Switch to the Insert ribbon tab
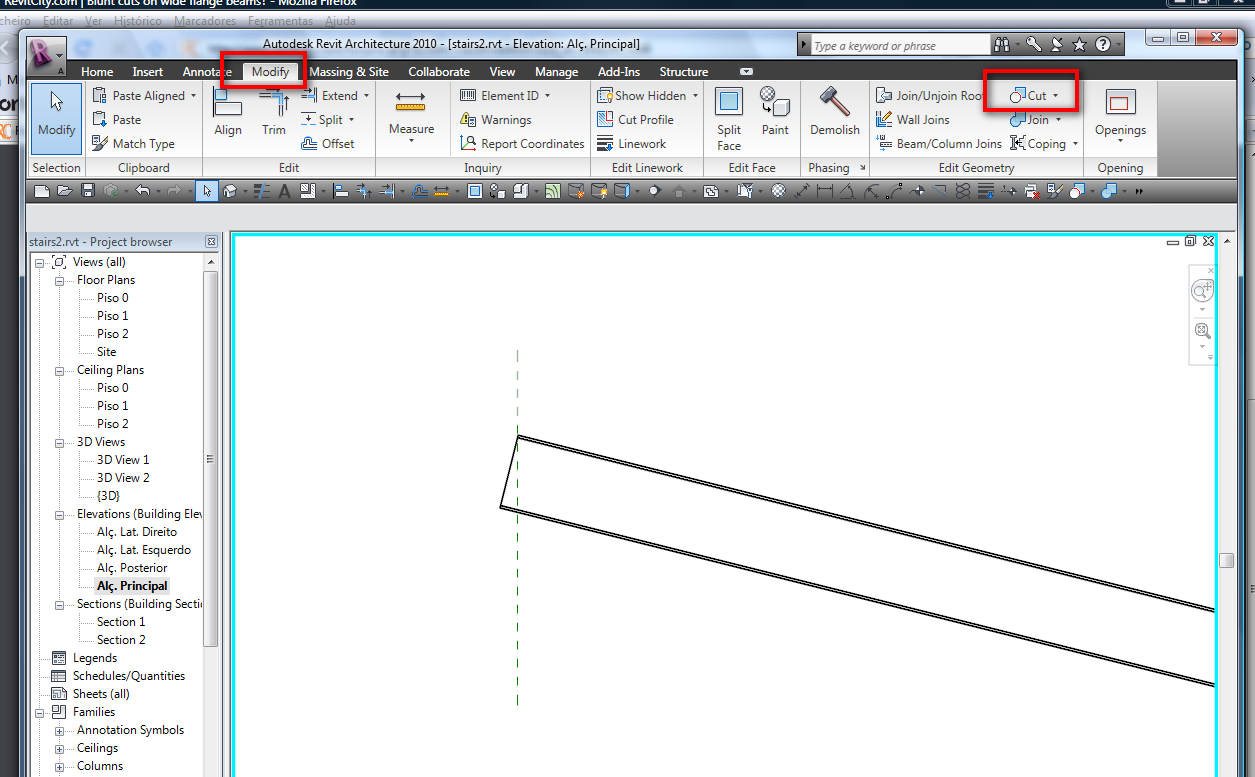1255x777 pixels. (x=148, y=72)
